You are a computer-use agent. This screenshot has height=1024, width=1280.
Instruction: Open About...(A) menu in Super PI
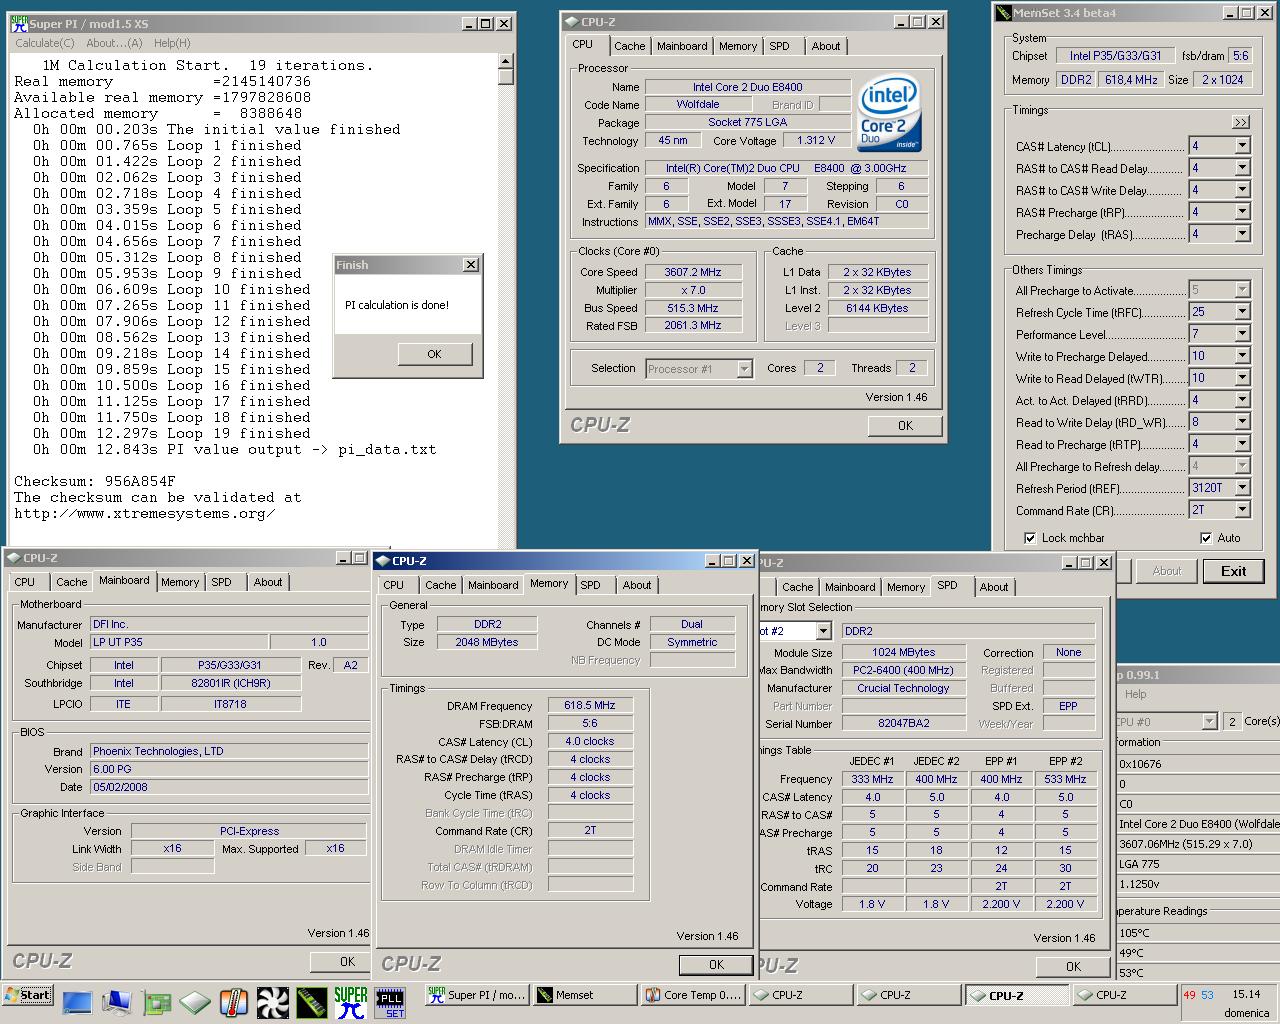pos(114,43)
